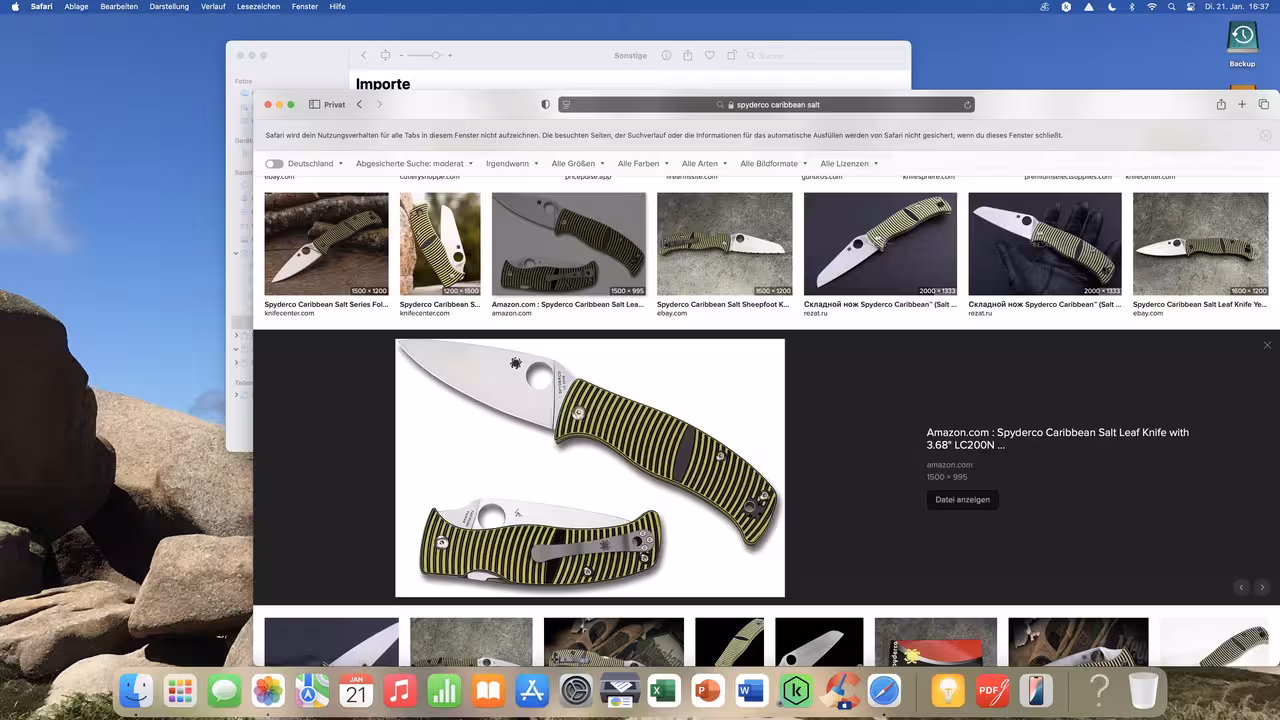Image resolution: width=1280 pixels, height=720 pixels.
Task: Open Messages from the Dock
Action: click(224, 691)
